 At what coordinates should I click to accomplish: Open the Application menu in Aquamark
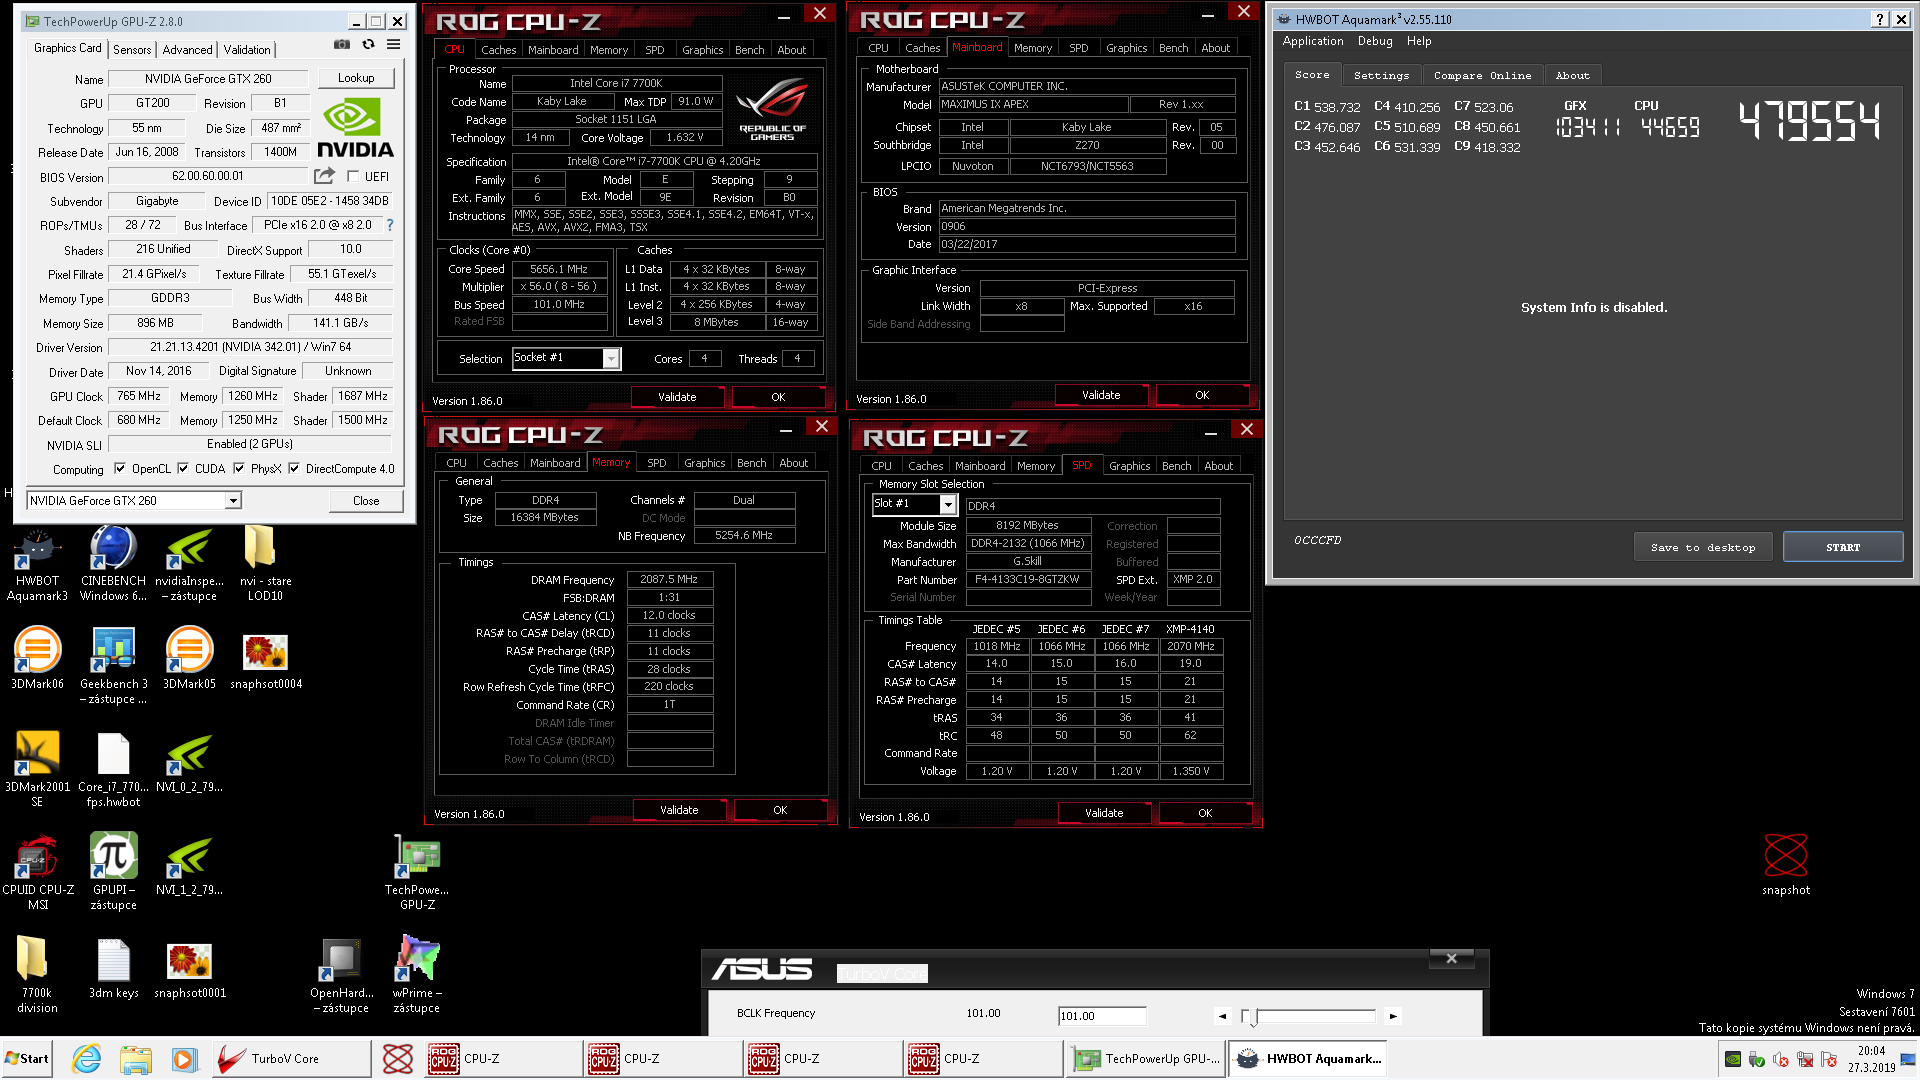[1313, 41]
